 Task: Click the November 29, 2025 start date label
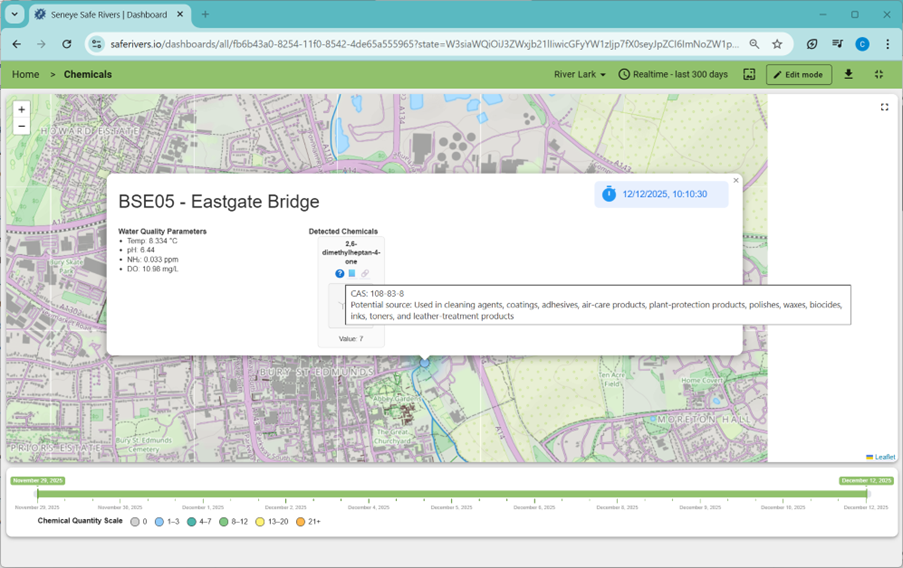tap(37, 480)
